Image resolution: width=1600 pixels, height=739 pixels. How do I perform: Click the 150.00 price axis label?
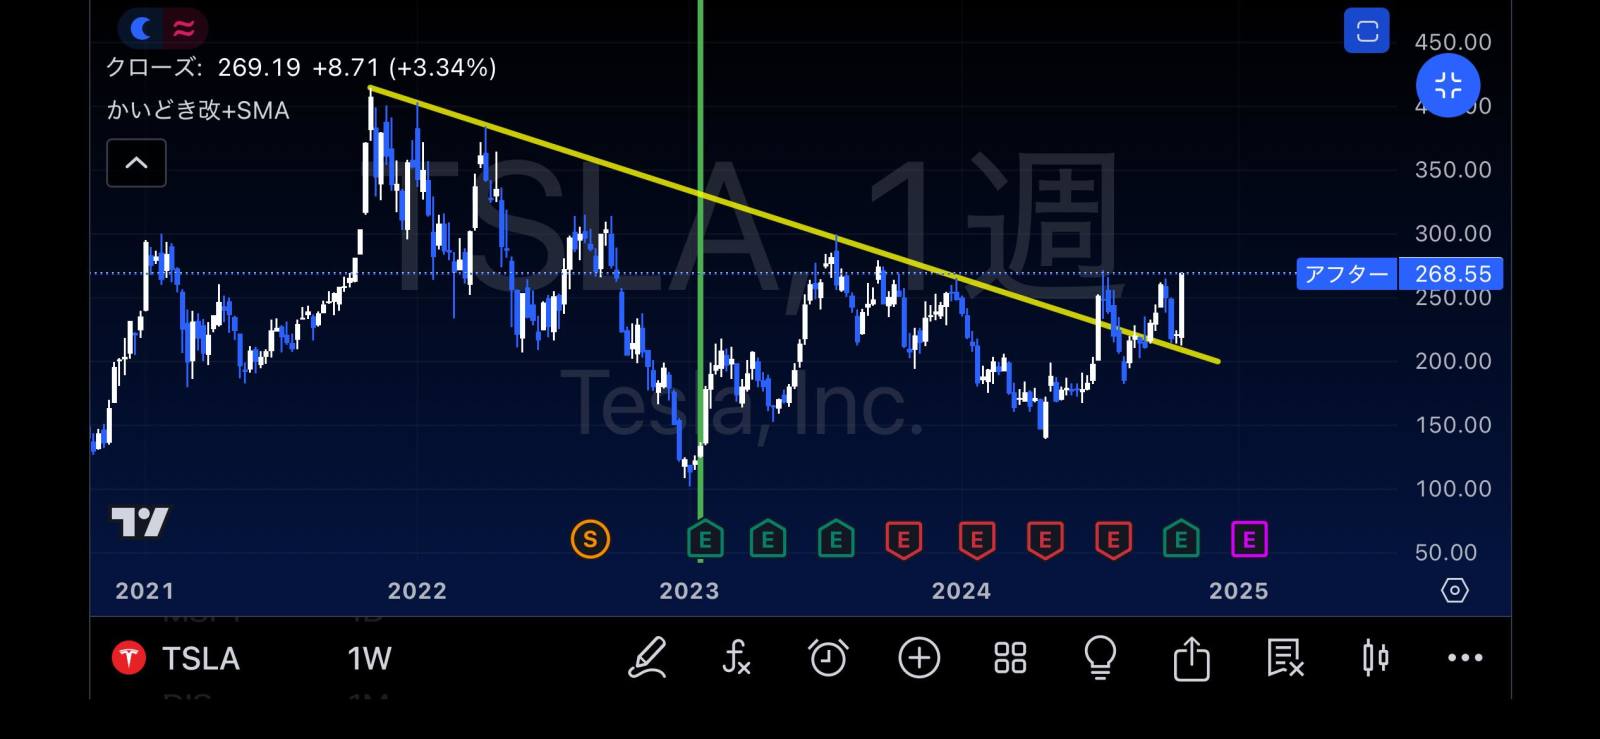tap(1452, 425)
